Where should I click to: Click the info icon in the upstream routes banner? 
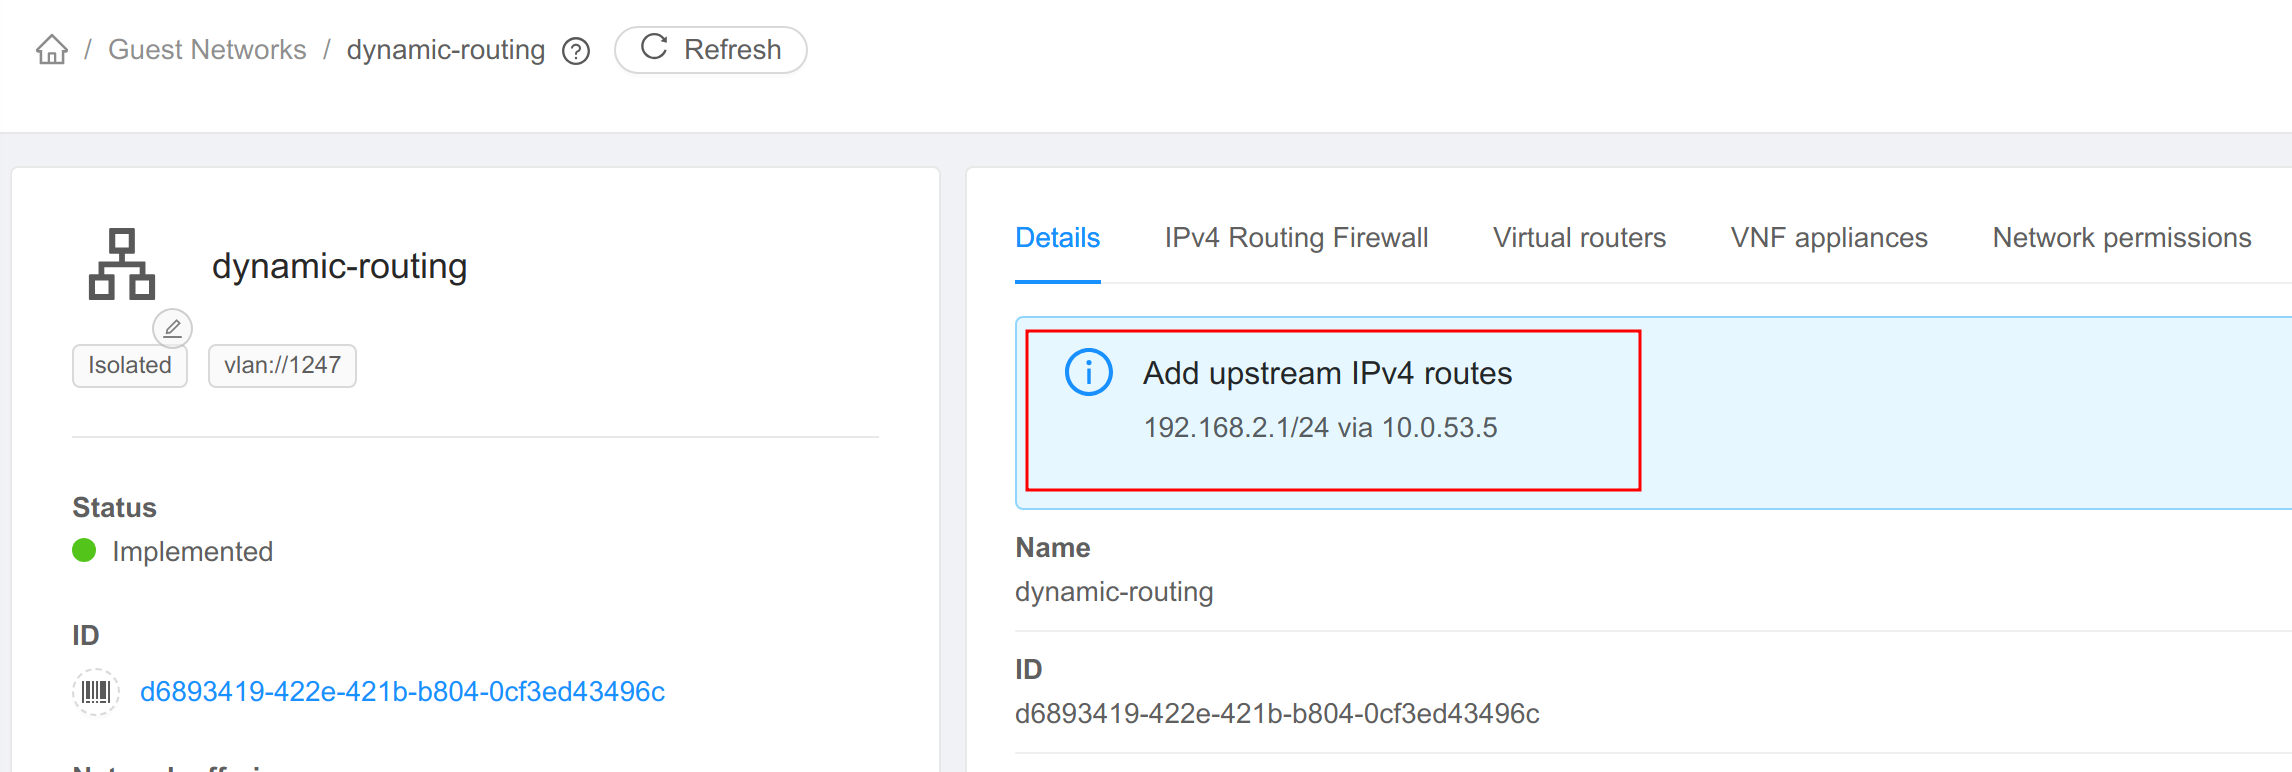[1088, 372]
